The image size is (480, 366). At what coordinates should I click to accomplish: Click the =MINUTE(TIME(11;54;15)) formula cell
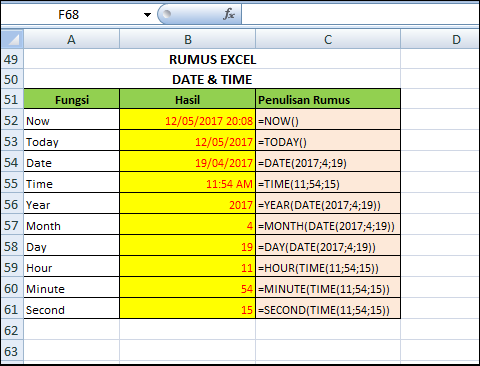click(x=328, y=288)
